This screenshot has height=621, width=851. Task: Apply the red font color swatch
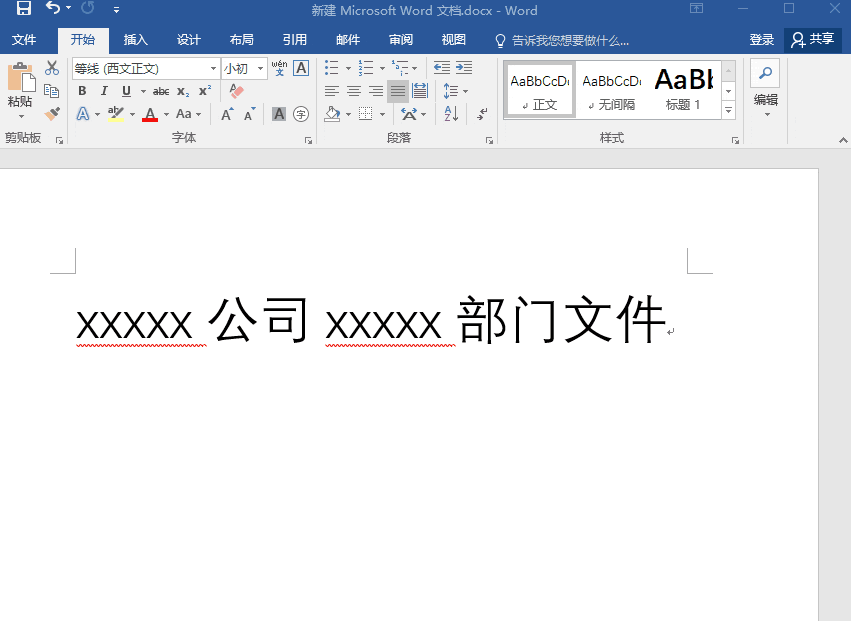(x=150, y=115)
